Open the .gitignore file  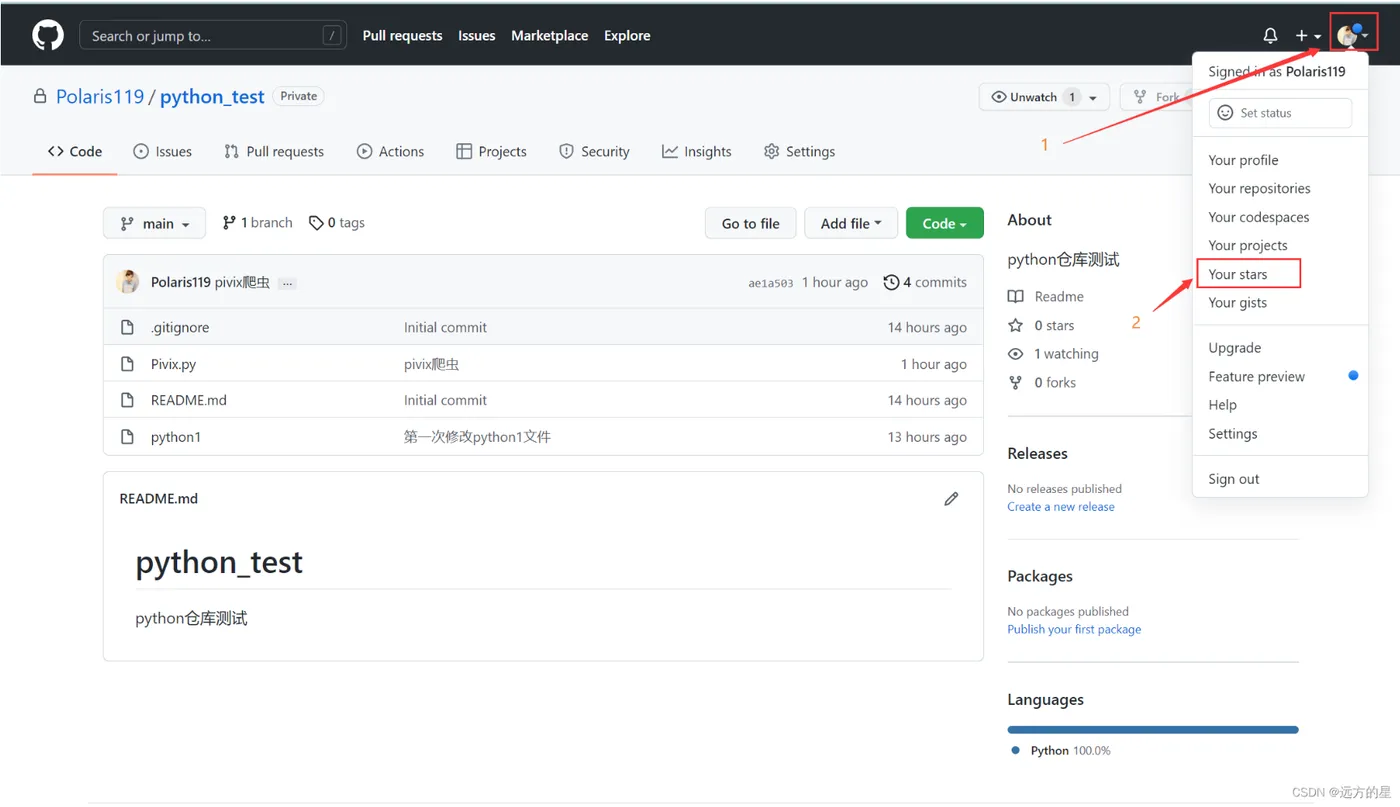click(x=180, y=327)
